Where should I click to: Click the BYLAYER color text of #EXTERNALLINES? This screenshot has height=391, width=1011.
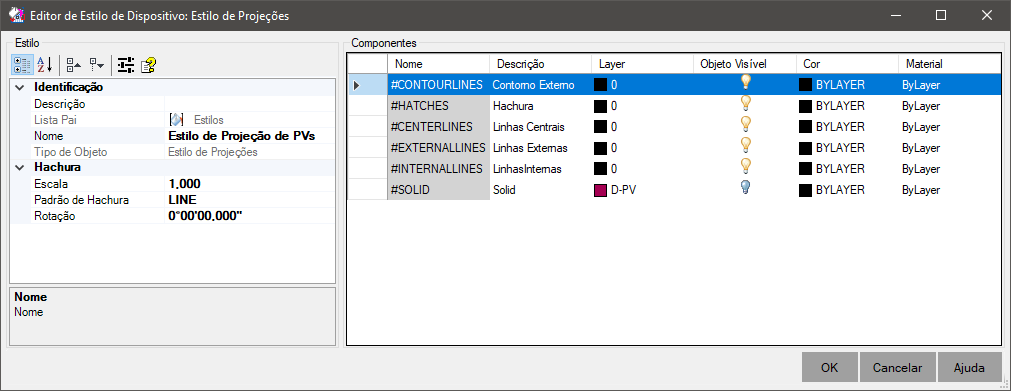click(840, 148)
